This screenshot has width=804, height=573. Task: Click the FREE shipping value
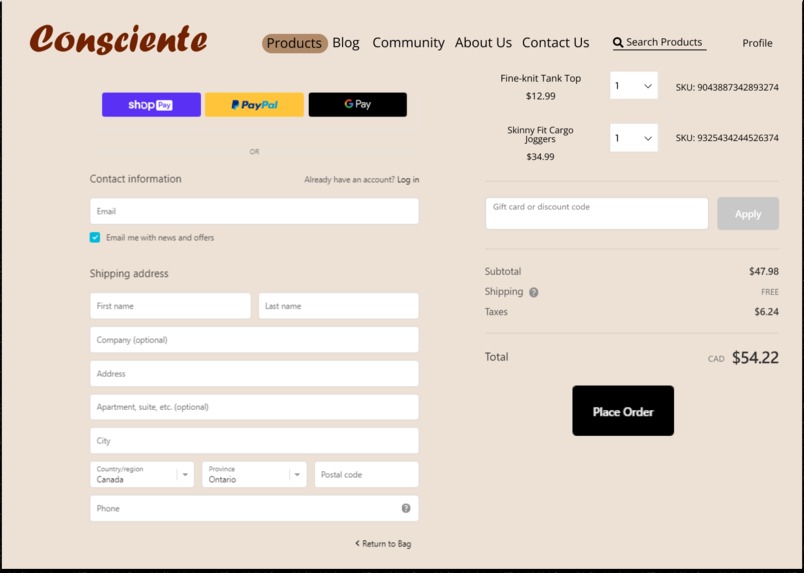(x=770, y=292)
